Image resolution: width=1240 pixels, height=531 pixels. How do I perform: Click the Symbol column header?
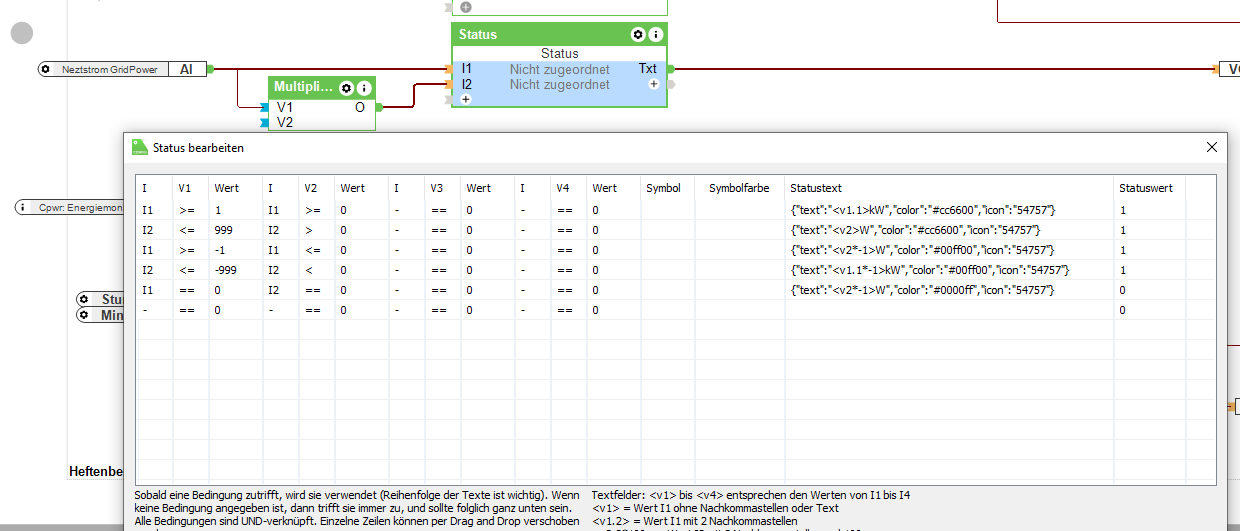coord(663,188)
